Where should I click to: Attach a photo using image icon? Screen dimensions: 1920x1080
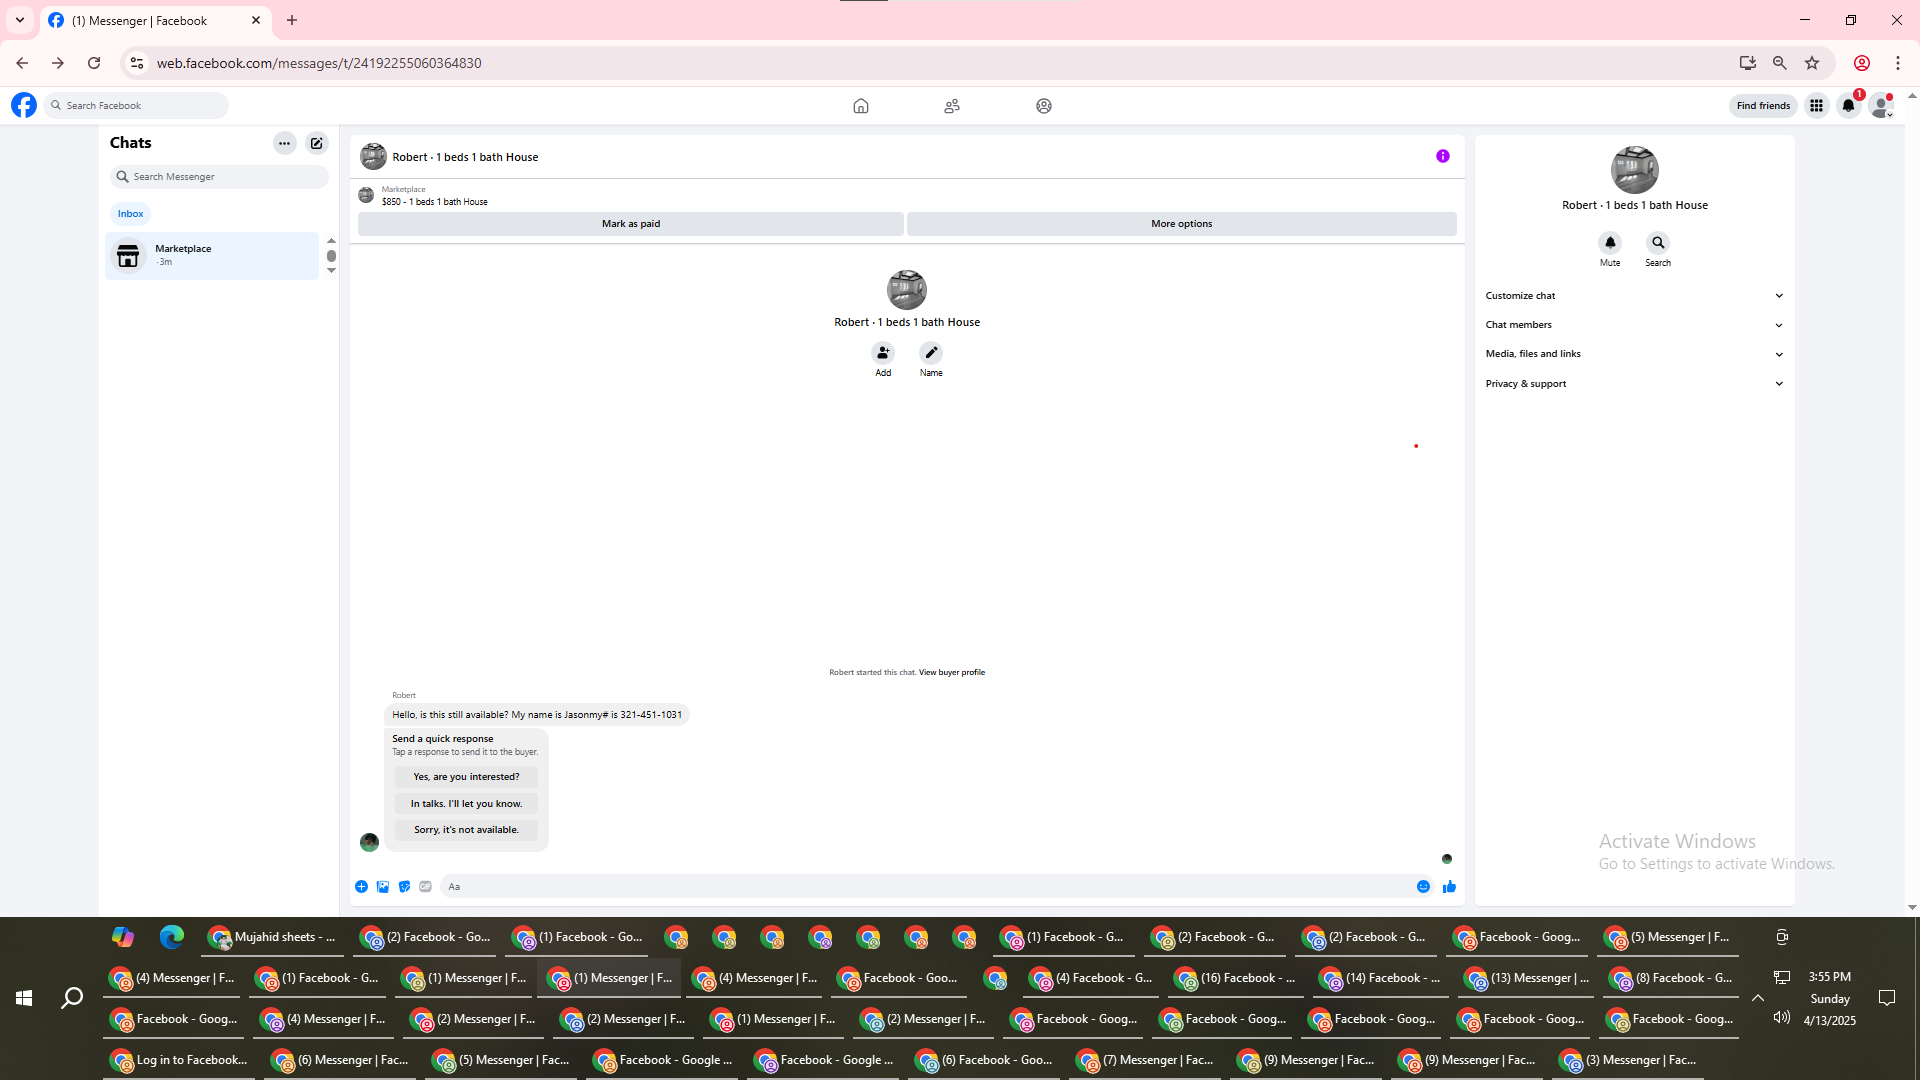click(383, 887)
